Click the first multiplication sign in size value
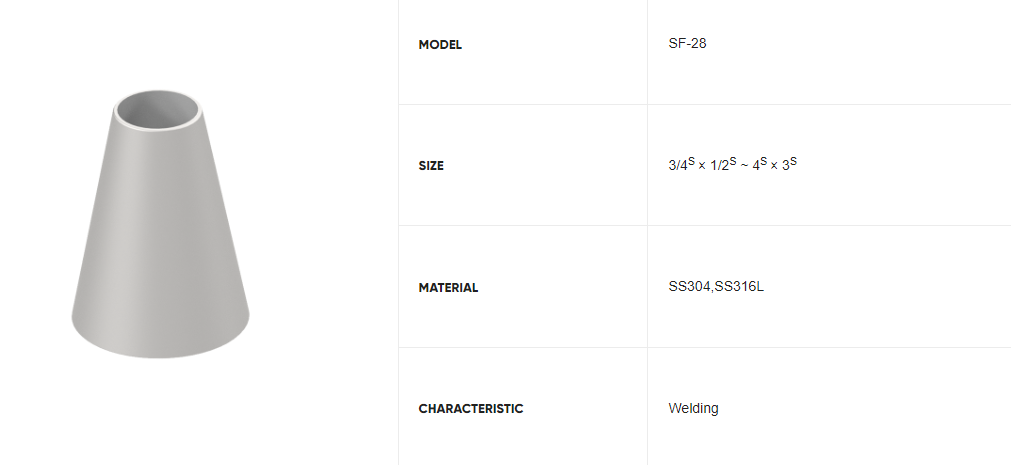Viewport: 1011px width, 465px height. pyautogui.click(x=702, y=166)
